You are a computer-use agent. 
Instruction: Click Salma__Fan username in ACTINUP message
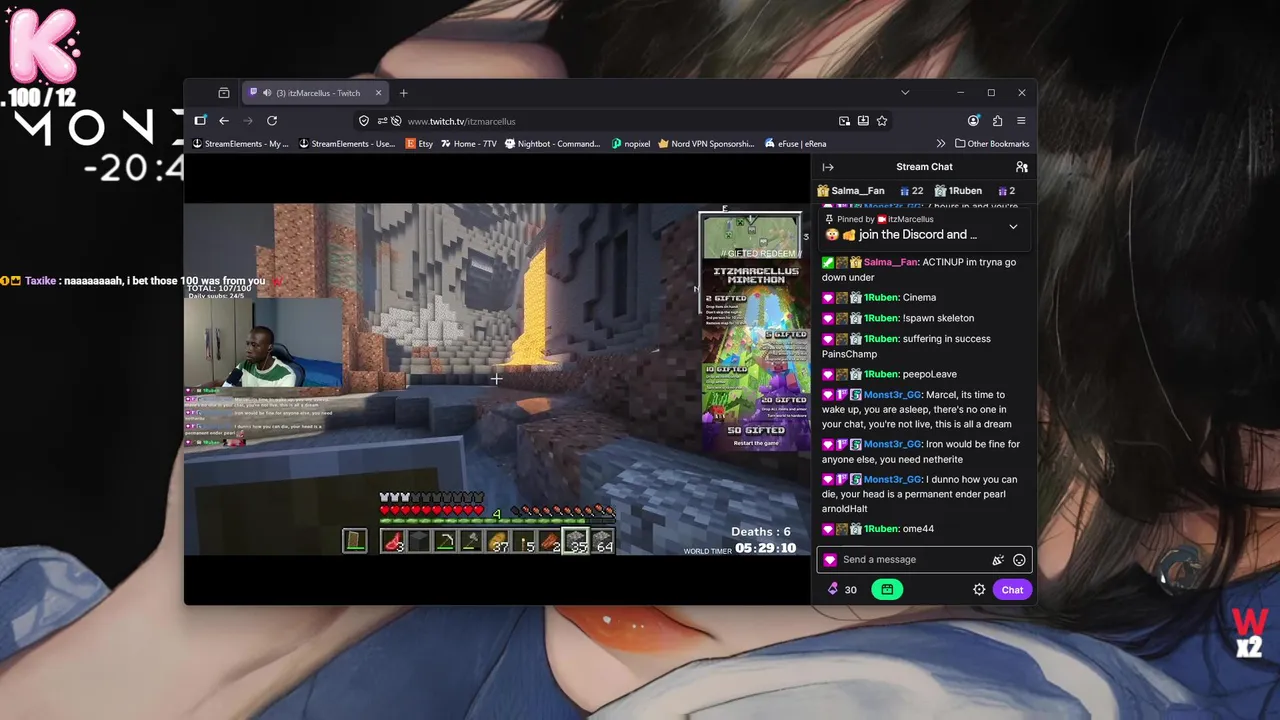(890, 262)
